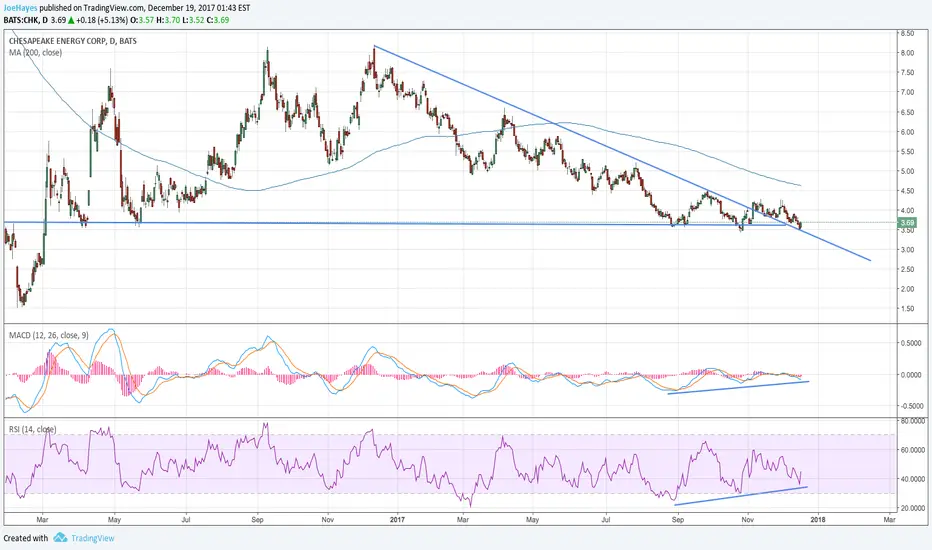Click the O:3.57 open value
This screenshot has width=932, height=550.
pyautogui.click(x=142, y=20)
